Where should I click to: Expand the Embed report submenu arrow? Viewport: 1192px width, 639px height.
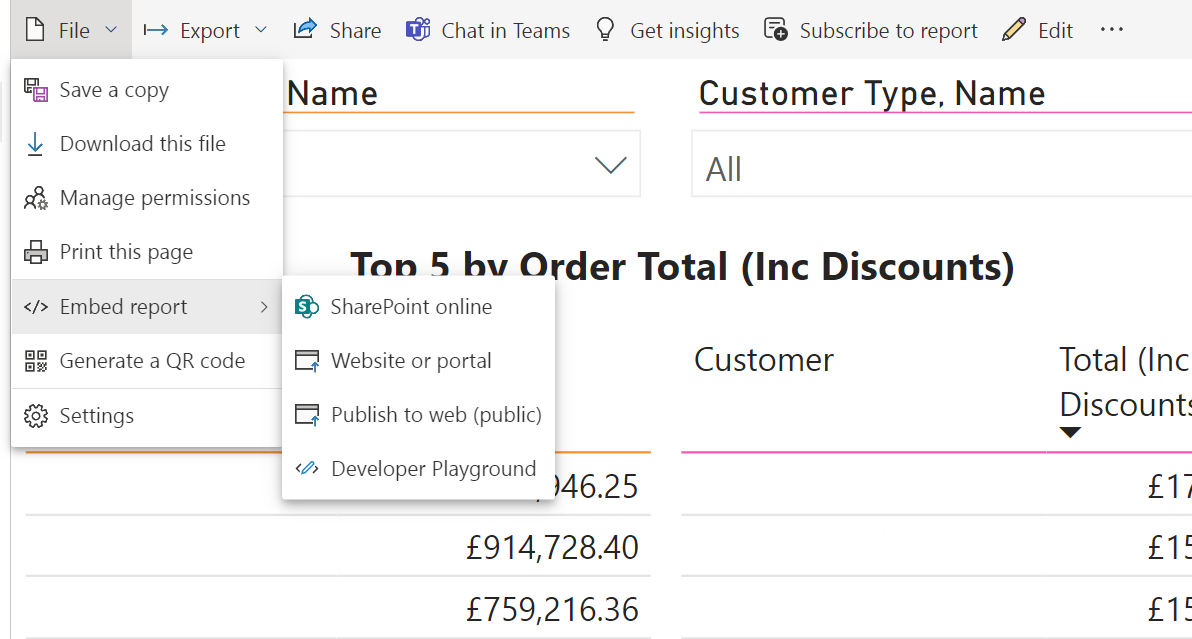(x=264, y=307)
